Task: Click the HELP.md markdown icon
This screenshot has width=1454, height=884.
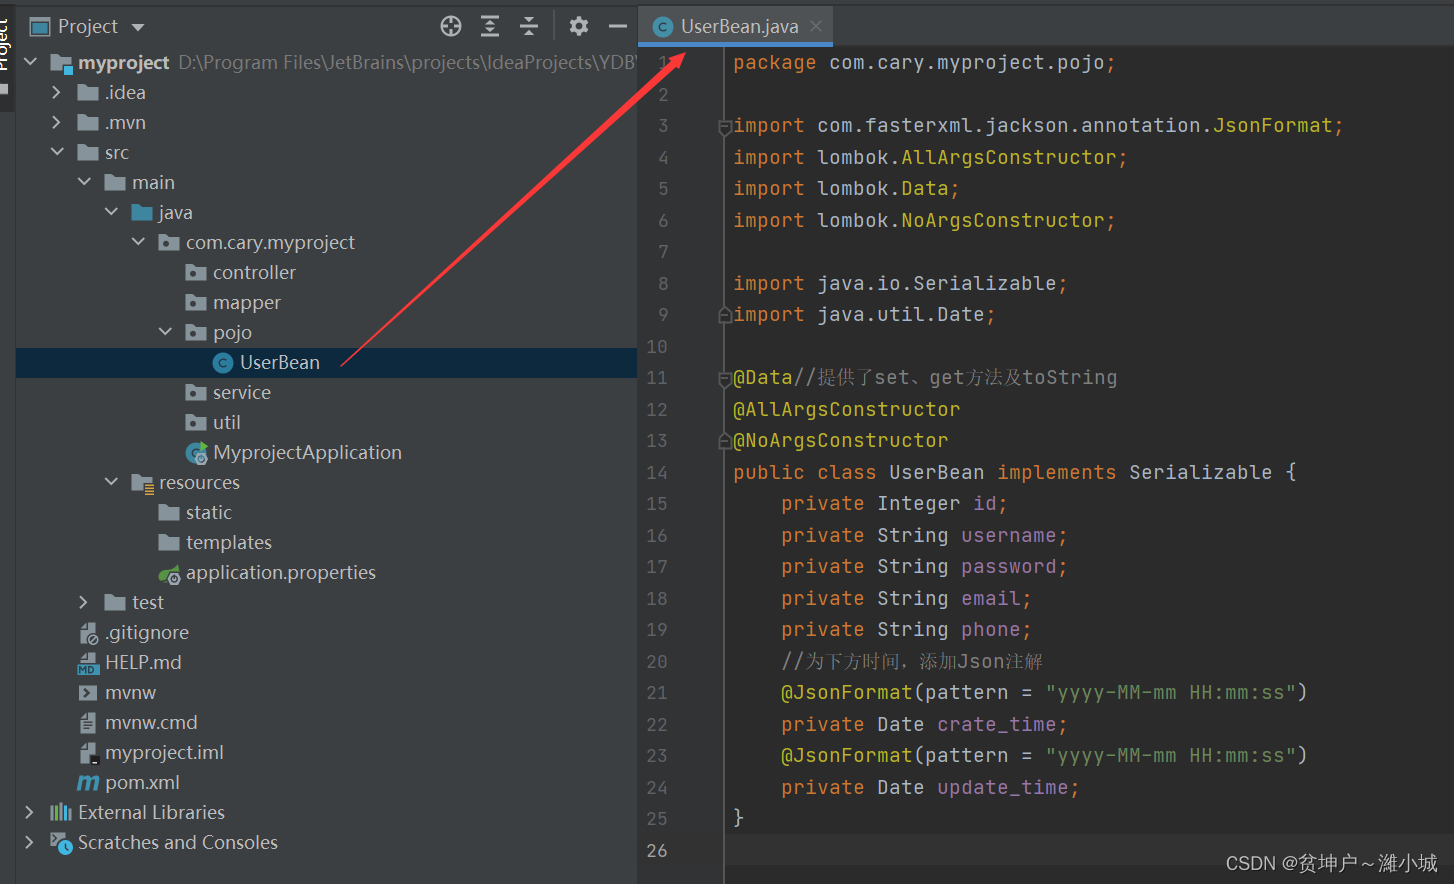Action: (x=88, y=663)
